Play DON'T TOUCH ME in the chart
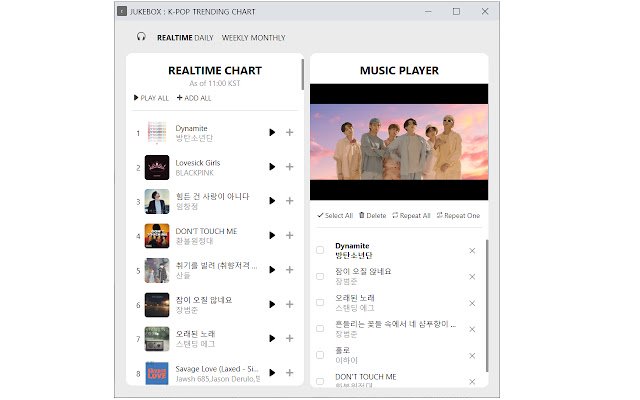This screenshot has width=640, height=400. click(272, 236)
